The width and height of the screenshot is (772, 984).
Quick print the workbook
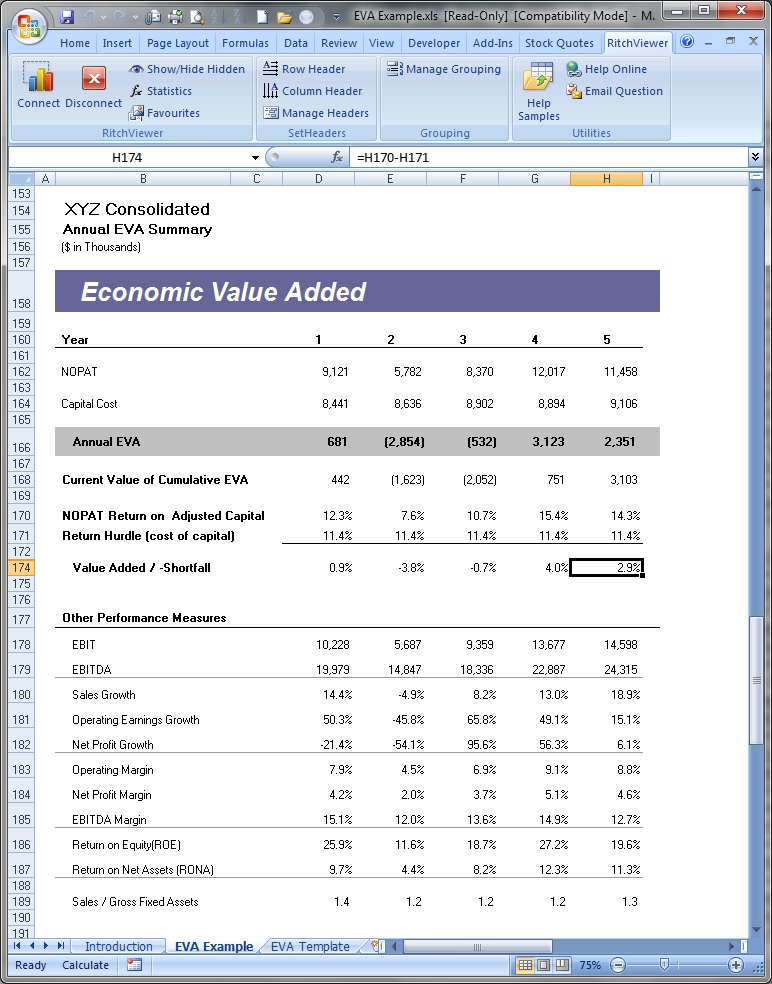click(176, 17)
